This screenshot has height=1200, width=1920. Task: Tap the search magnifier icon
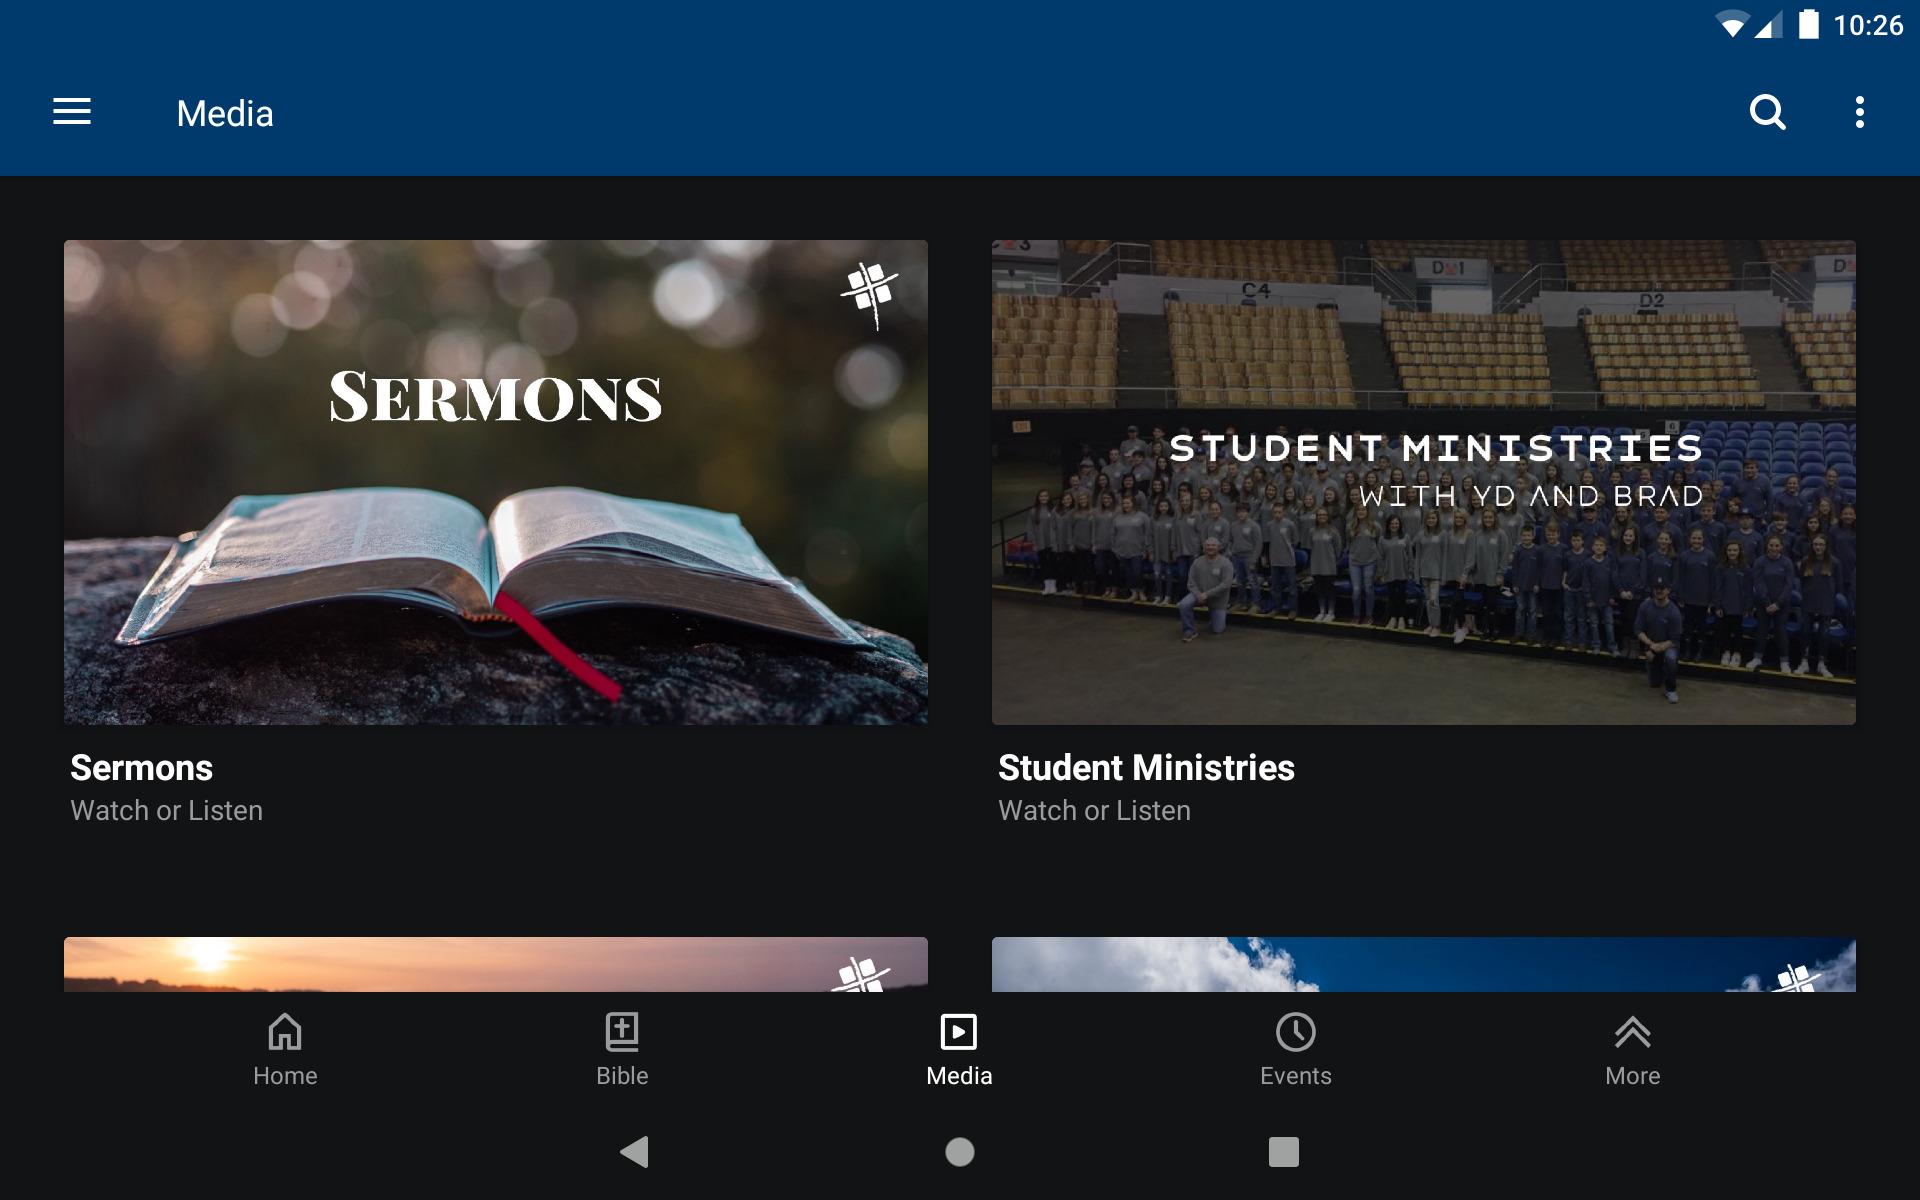click(1768, 112)
